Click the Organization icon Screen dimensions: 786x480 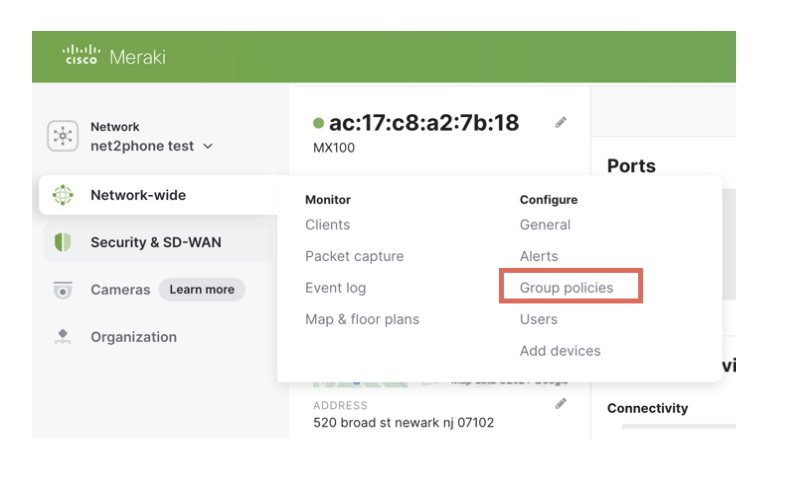63,337
